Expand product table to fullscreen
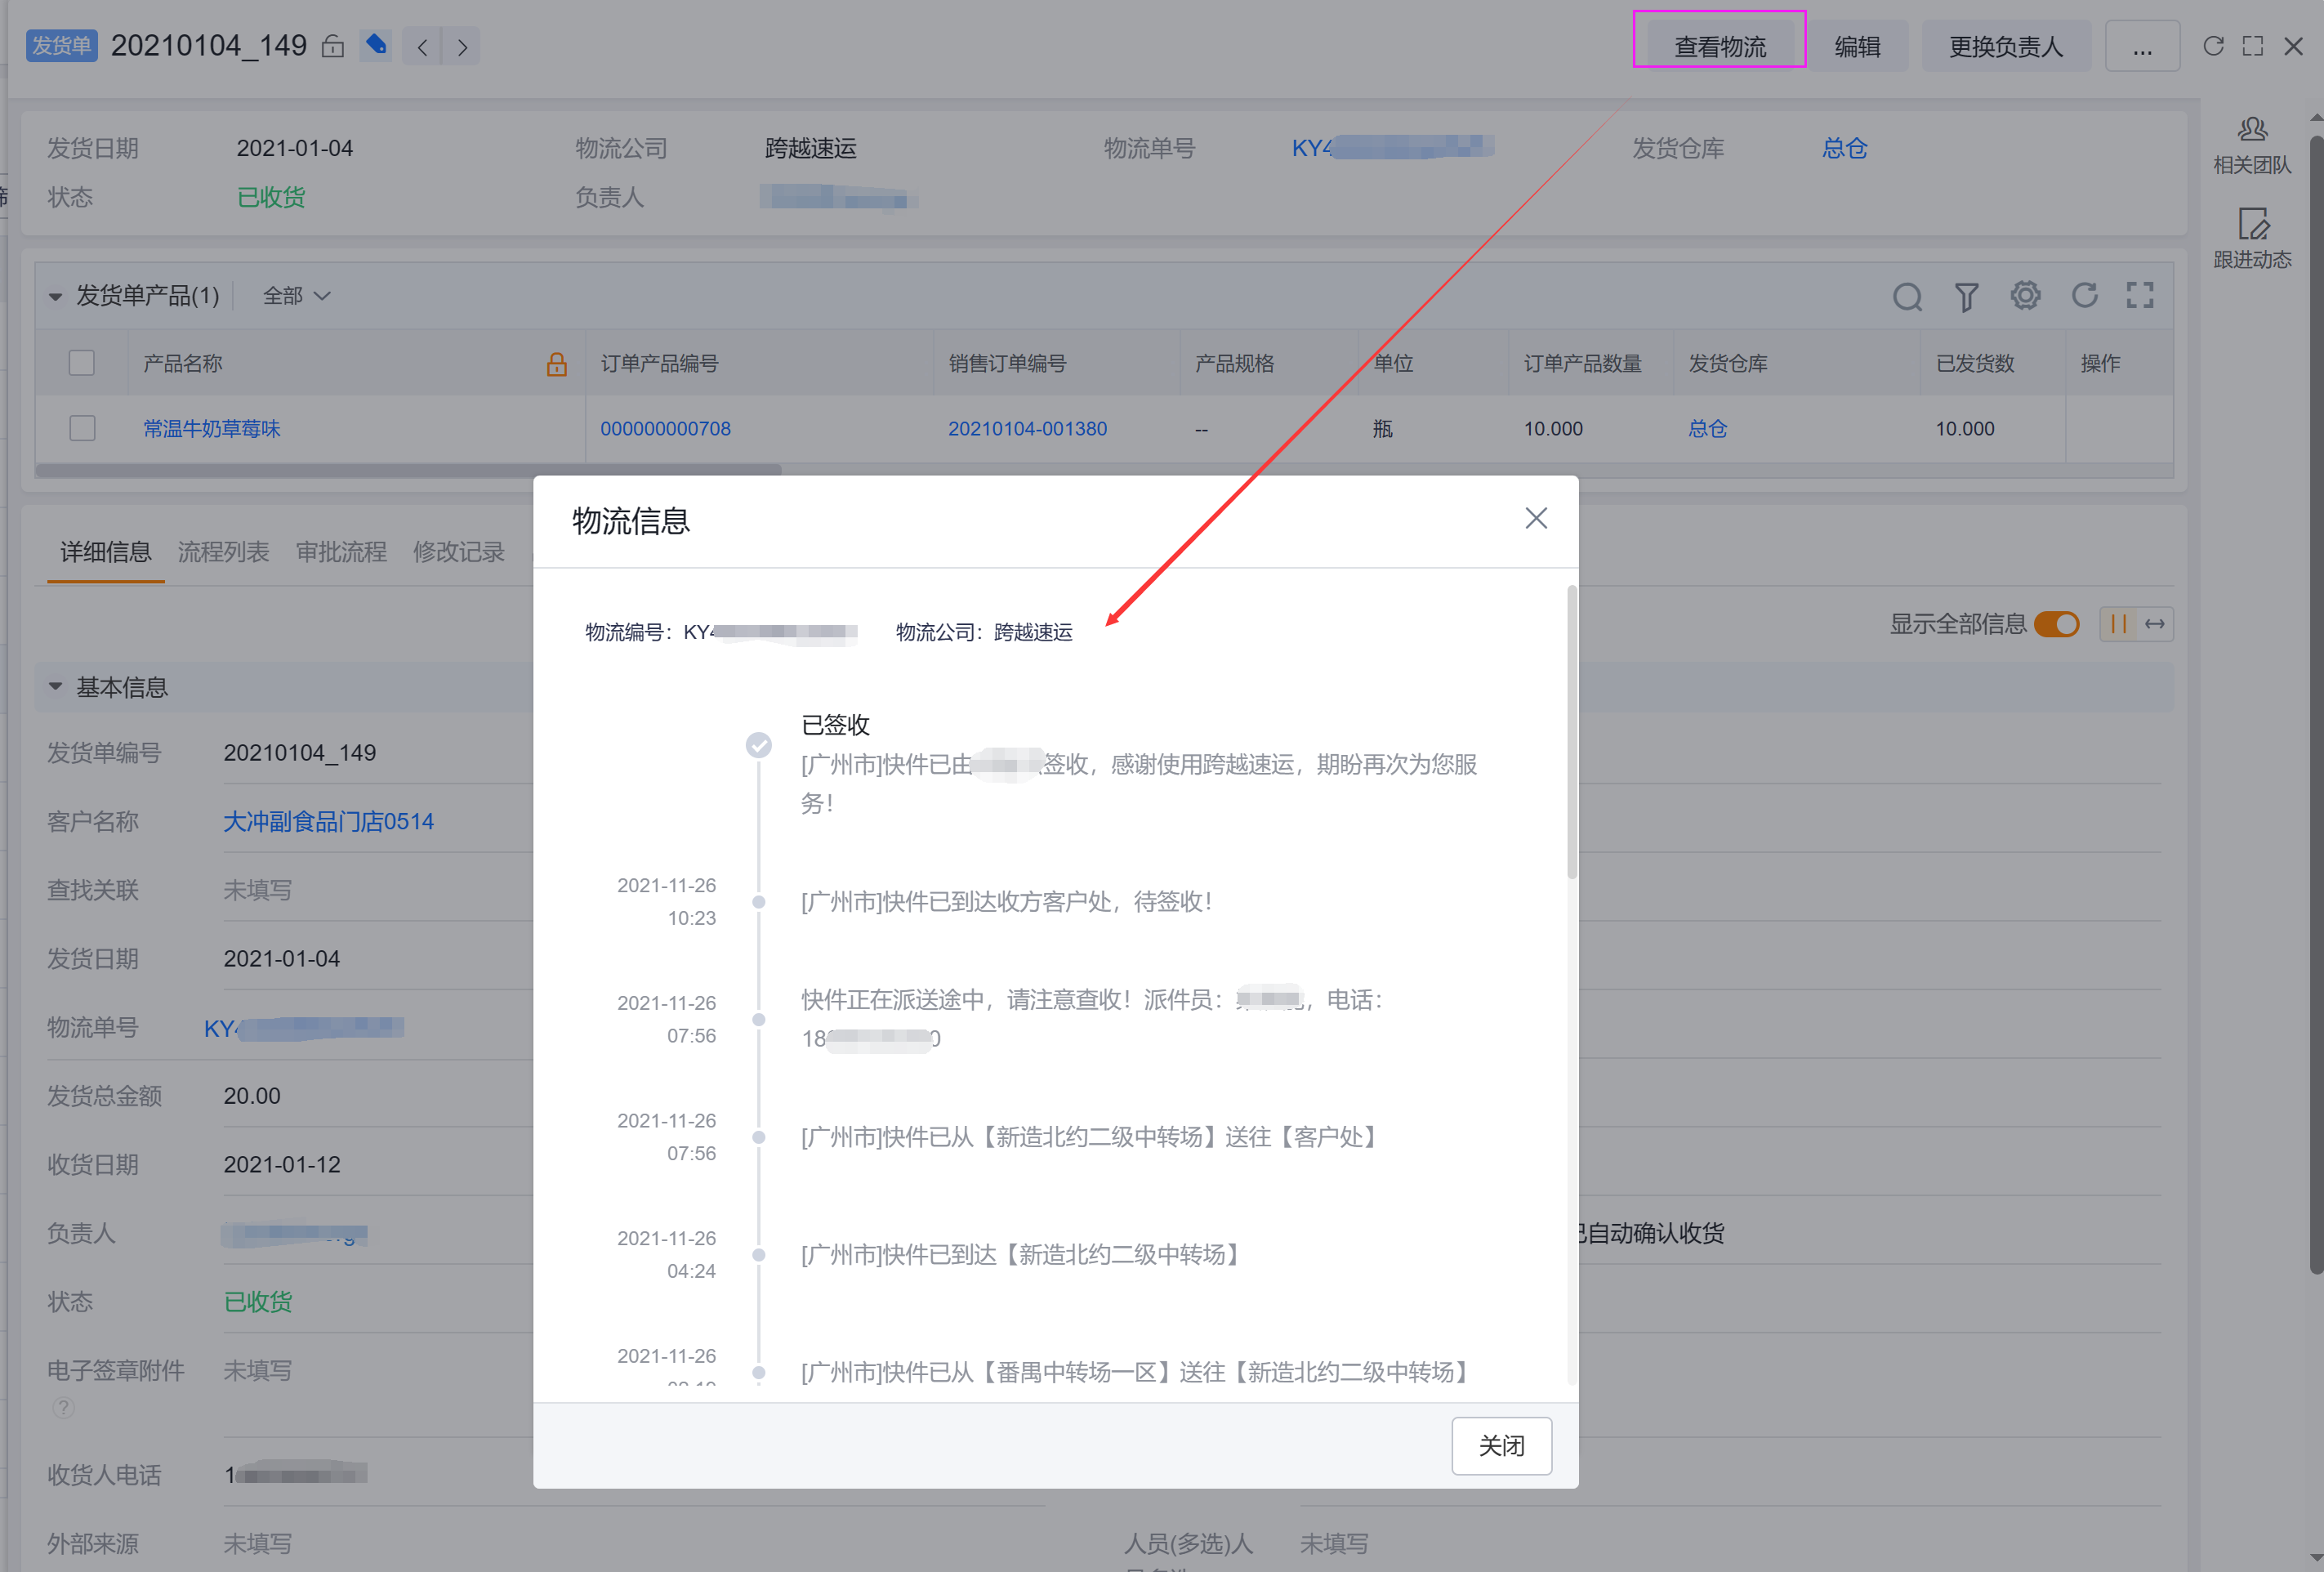Screen dimensions: 2324x1572 pos(2139,295)
